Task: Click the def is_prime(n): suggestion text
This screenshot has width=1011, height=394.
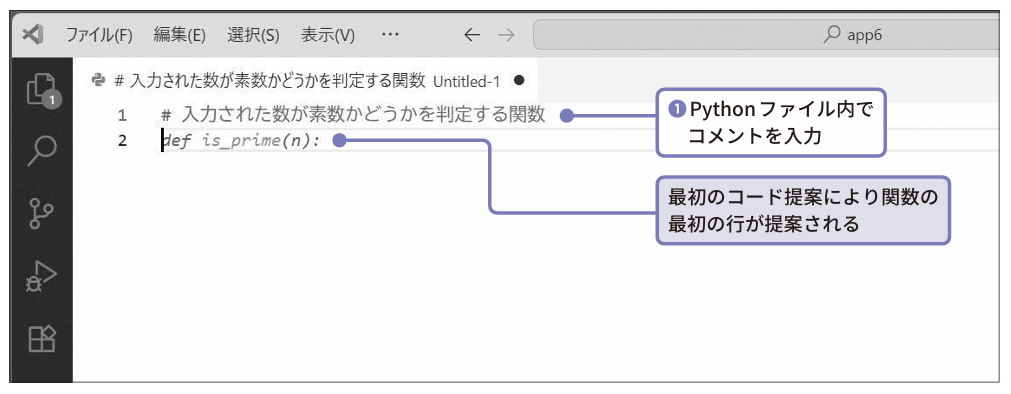Action: pyautogui.click(x=241, y=141)
